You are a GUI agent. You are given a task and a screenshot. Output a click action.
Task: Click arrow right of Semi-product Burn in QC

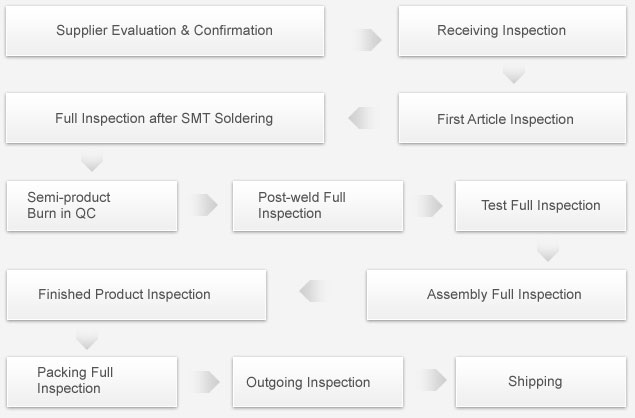205,205
